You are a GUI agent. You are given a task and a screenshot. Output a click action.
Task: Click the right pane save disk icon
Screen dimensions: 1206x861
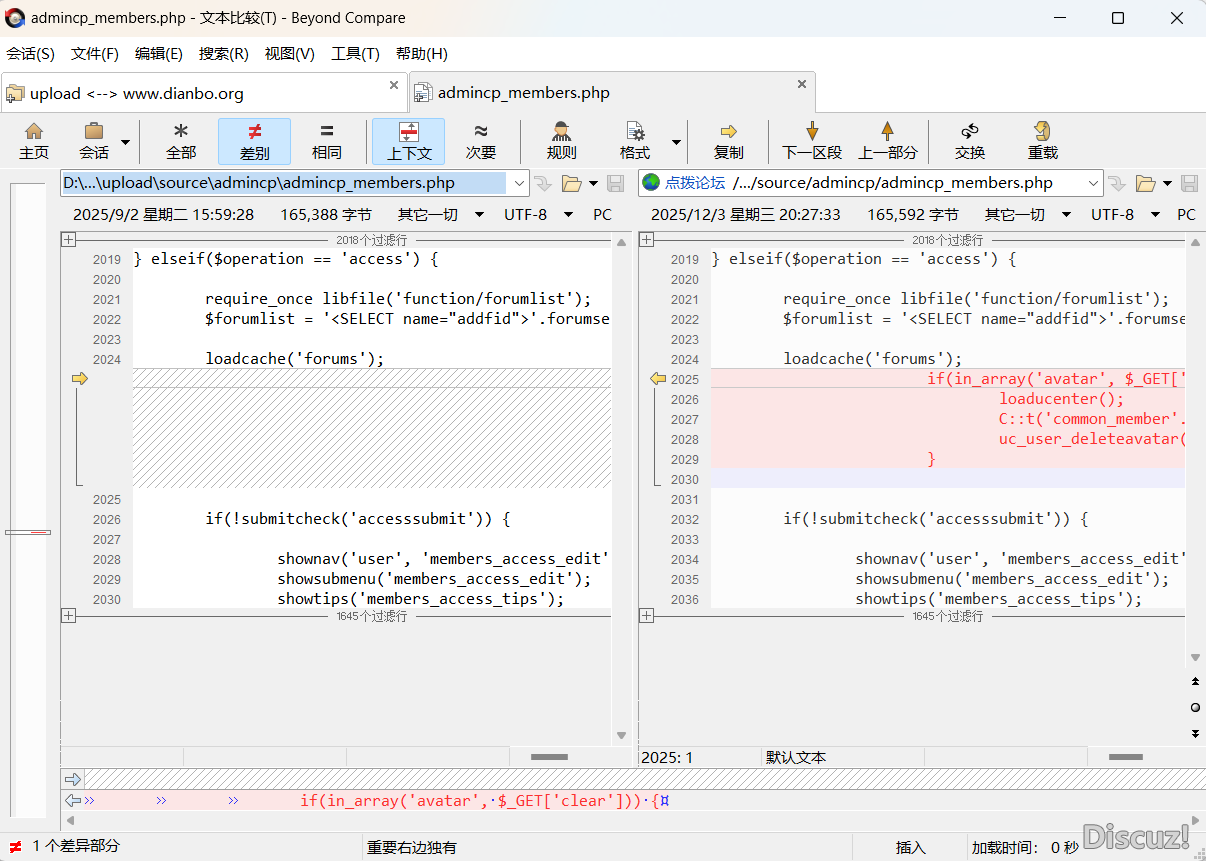(1189, 183)
